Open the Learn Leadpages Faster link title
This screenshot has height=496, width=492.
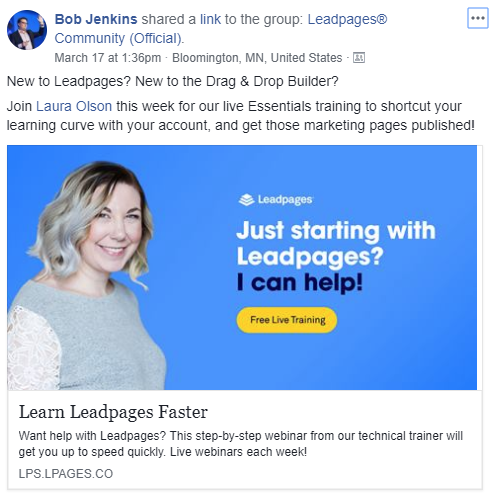(113, 412)
